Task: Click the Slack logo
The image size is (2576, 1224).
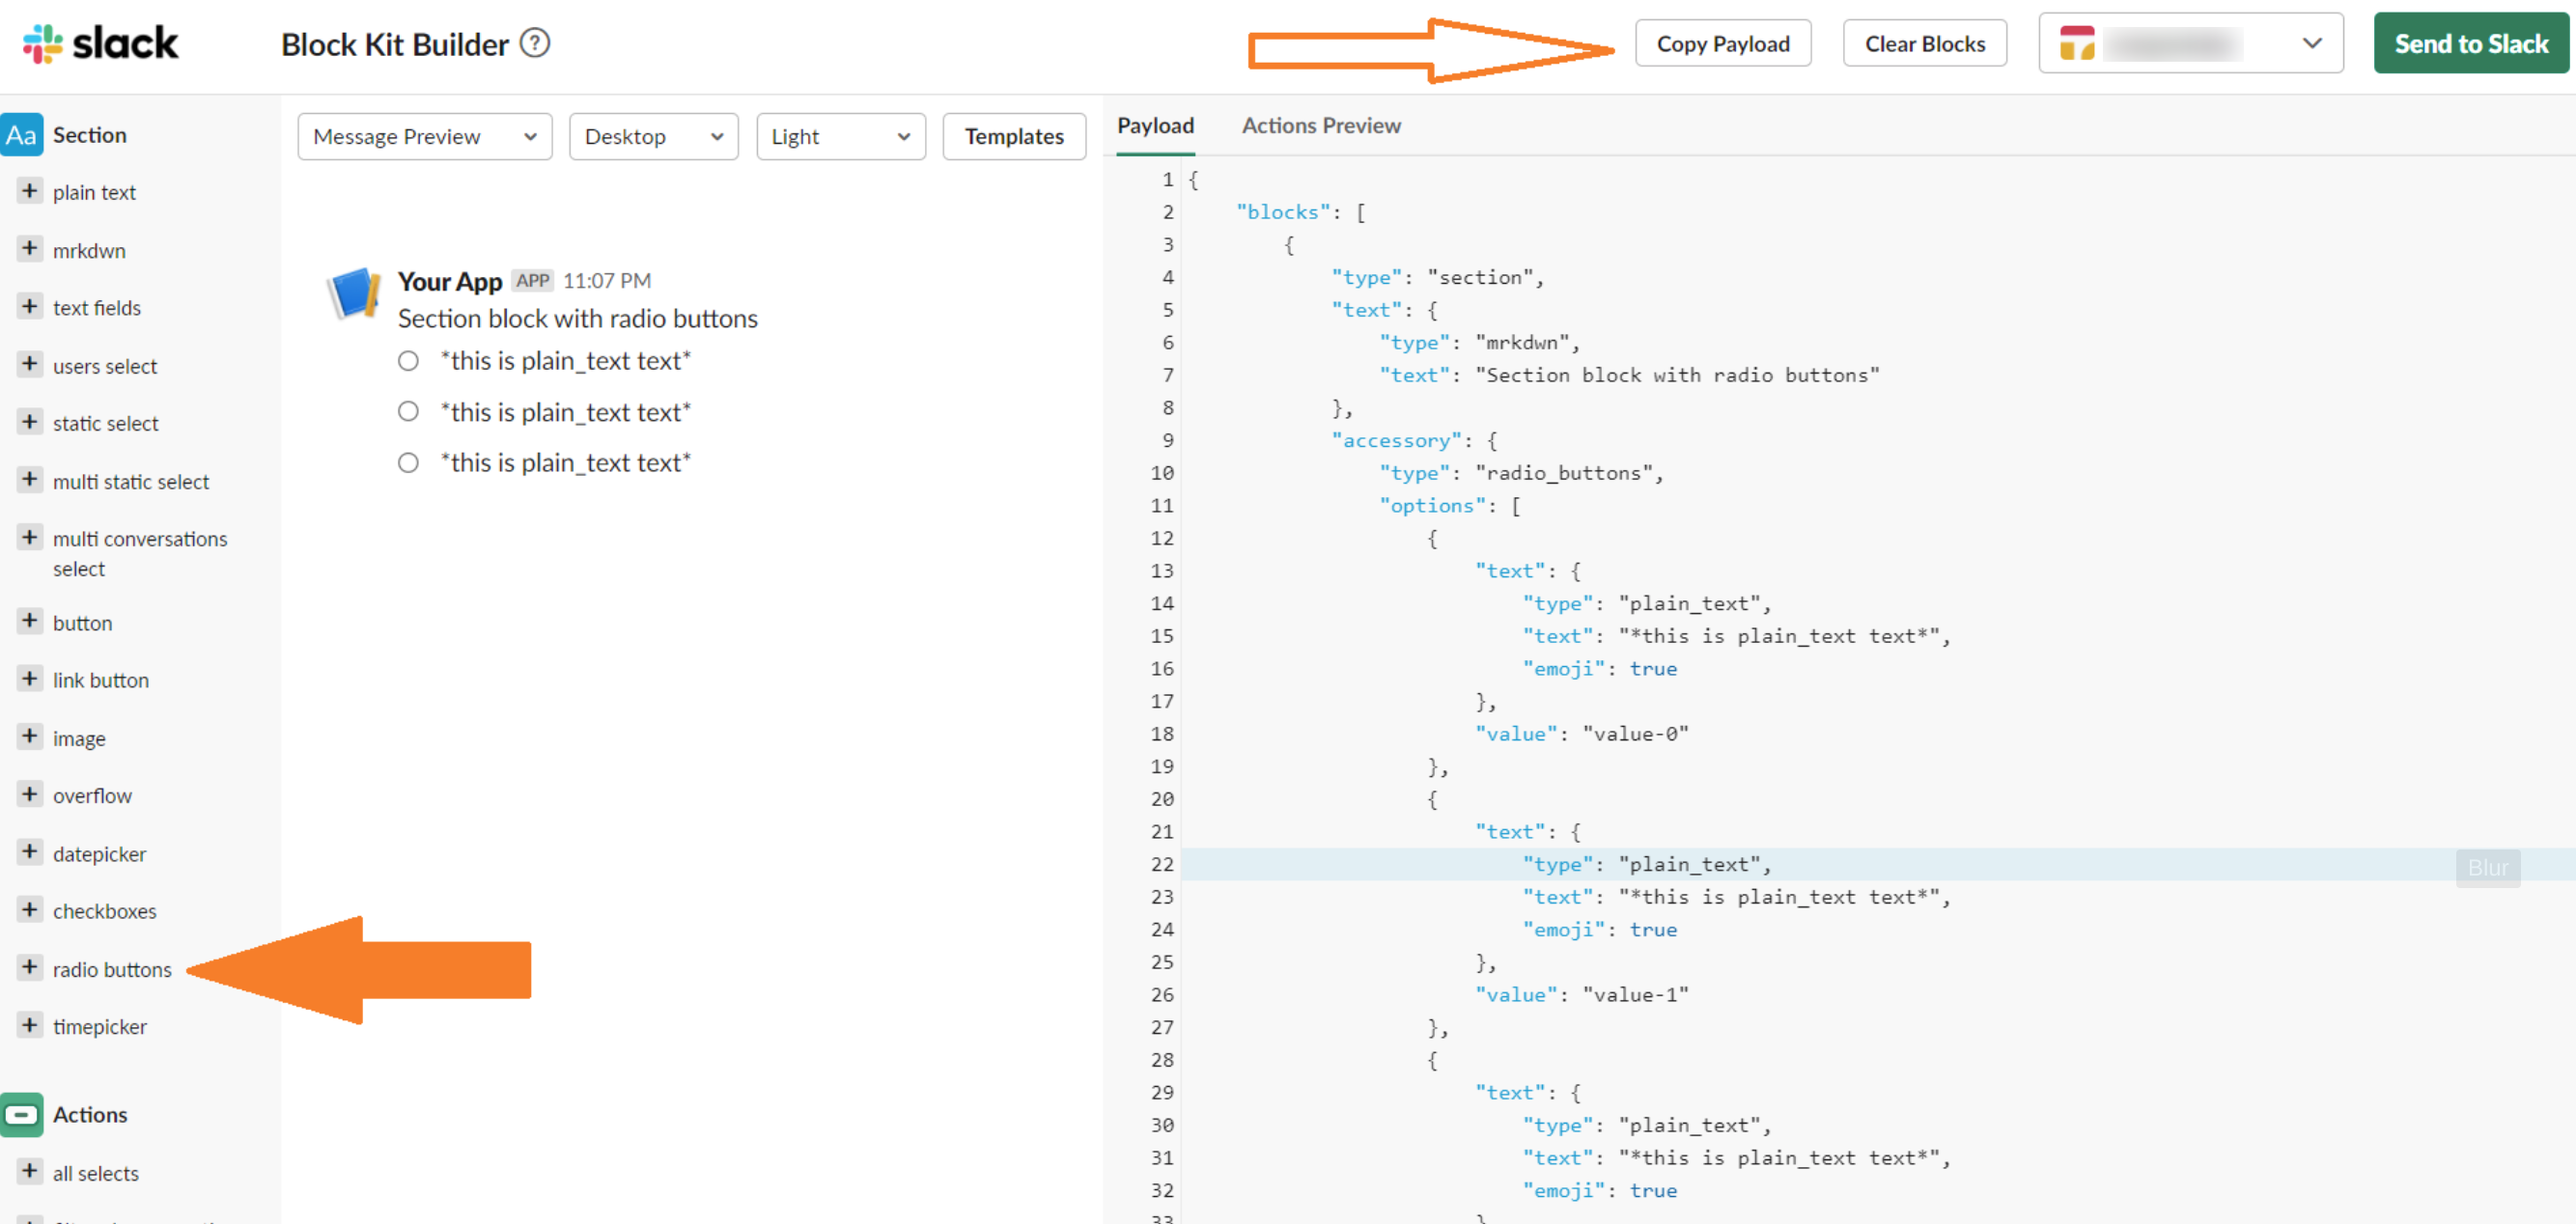Action: [100, 43]
